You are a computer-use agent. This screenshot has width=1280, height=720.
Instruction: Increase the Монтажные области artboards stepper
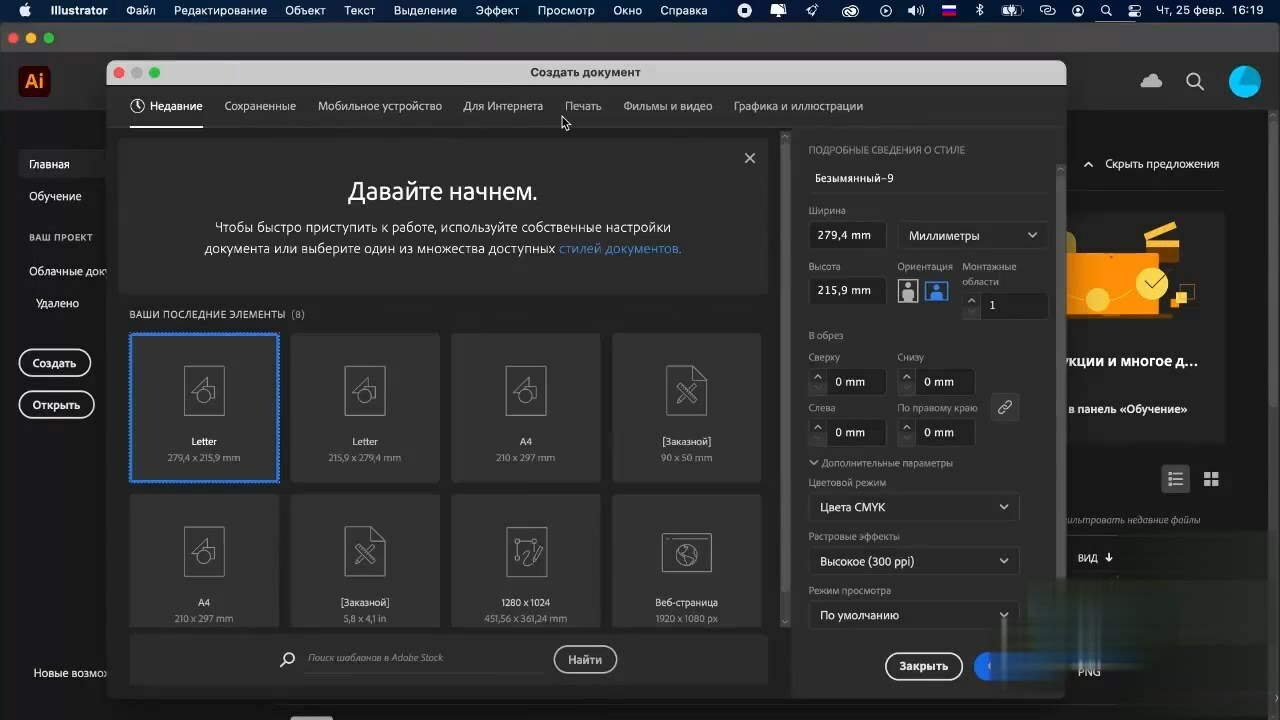[971, 300]
